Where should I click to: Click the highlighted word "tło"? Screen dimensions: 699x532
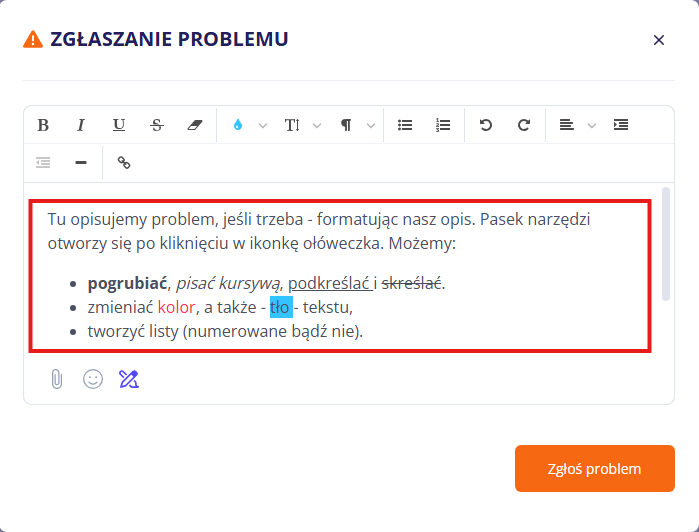click(280, 307)
